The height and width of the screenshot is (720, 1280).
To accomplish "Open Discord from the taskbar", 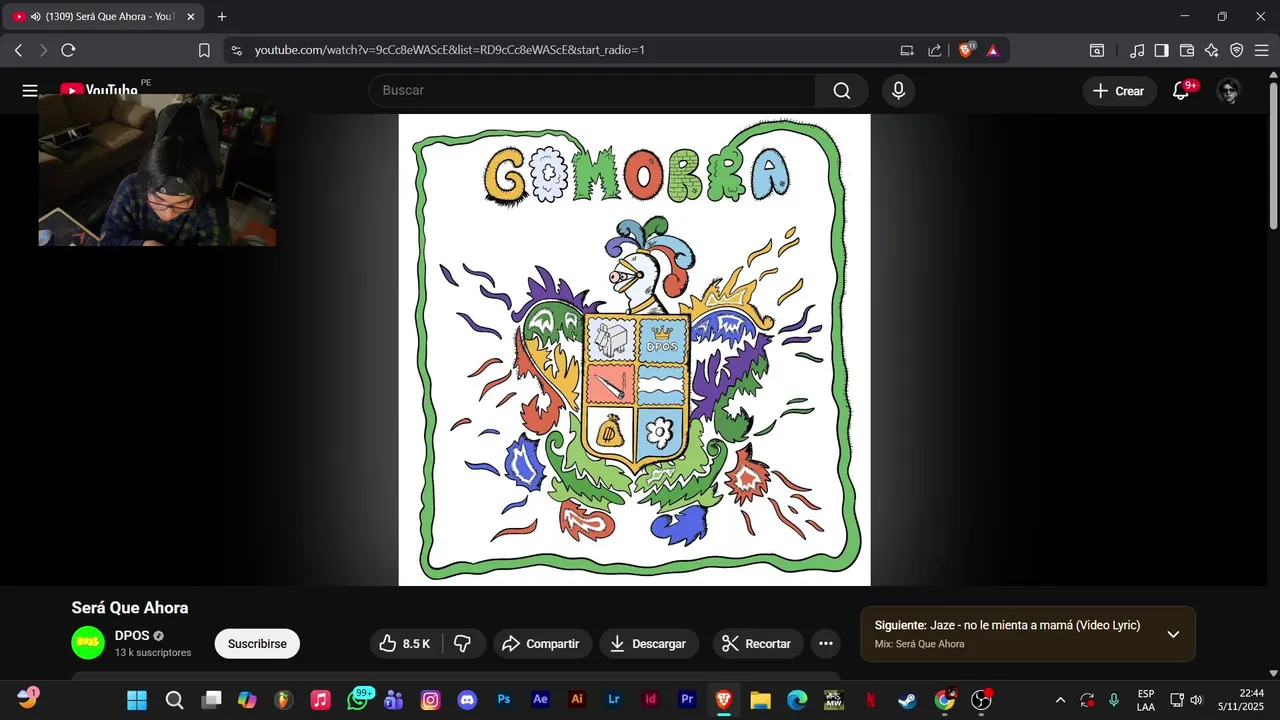I will tap(467, 700).
